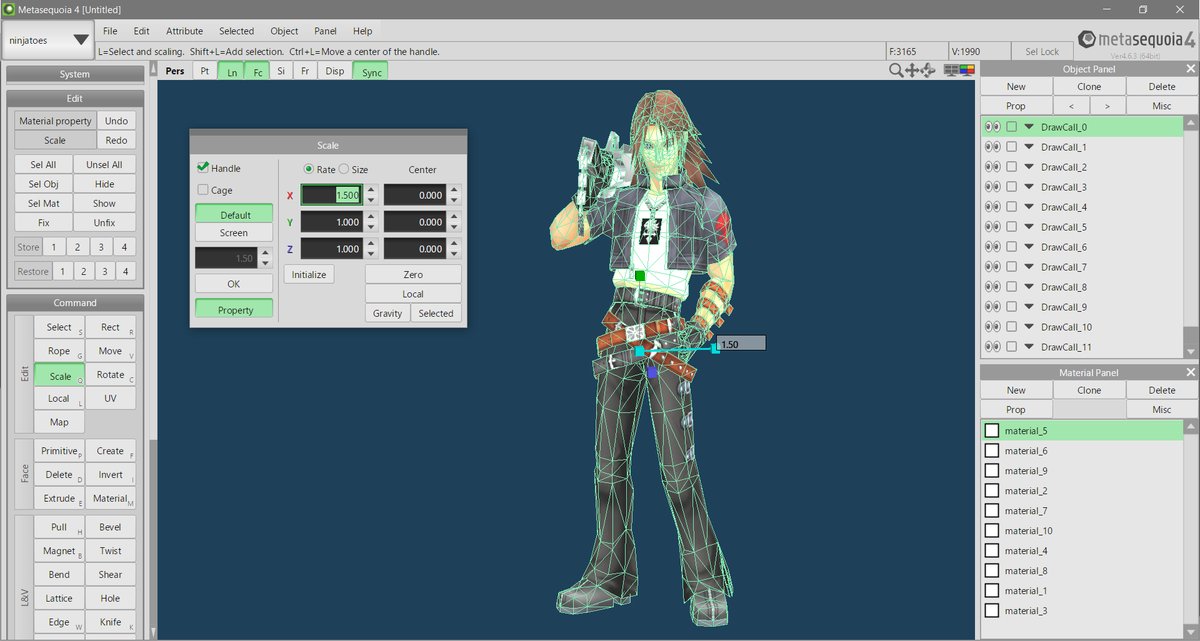Click the gray multi-view layout icon
1200x641 pixels.
pos(951,70)
